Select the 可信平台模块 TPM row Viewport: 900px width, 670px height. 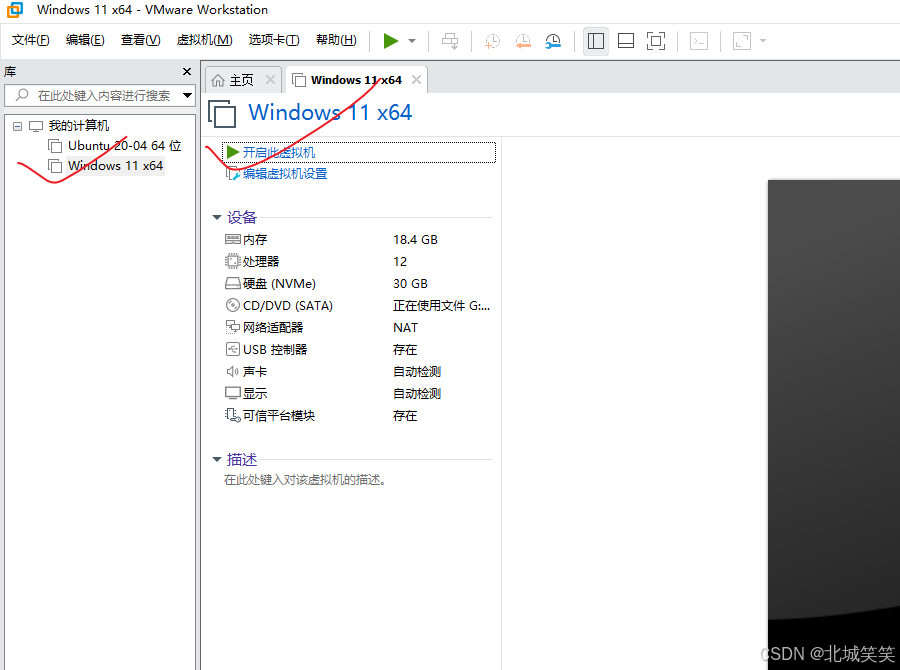(x=357, y=416)
